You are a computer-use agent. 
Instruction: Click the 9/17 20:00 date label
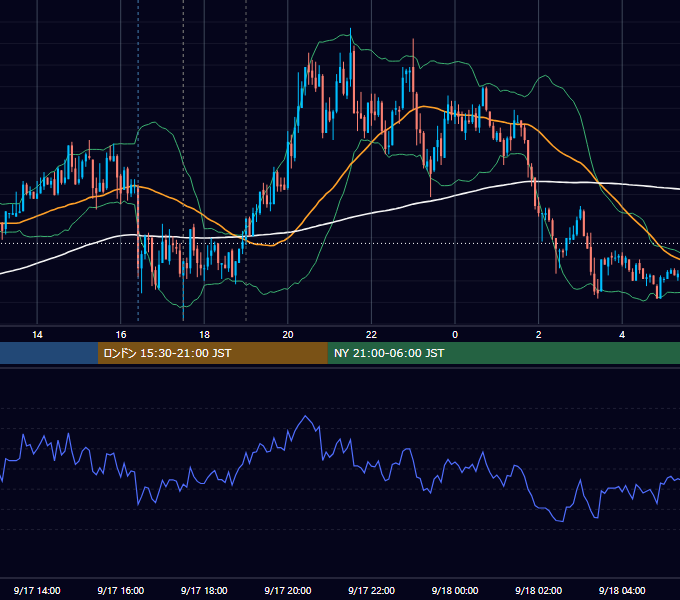click(x=288, y=590)
